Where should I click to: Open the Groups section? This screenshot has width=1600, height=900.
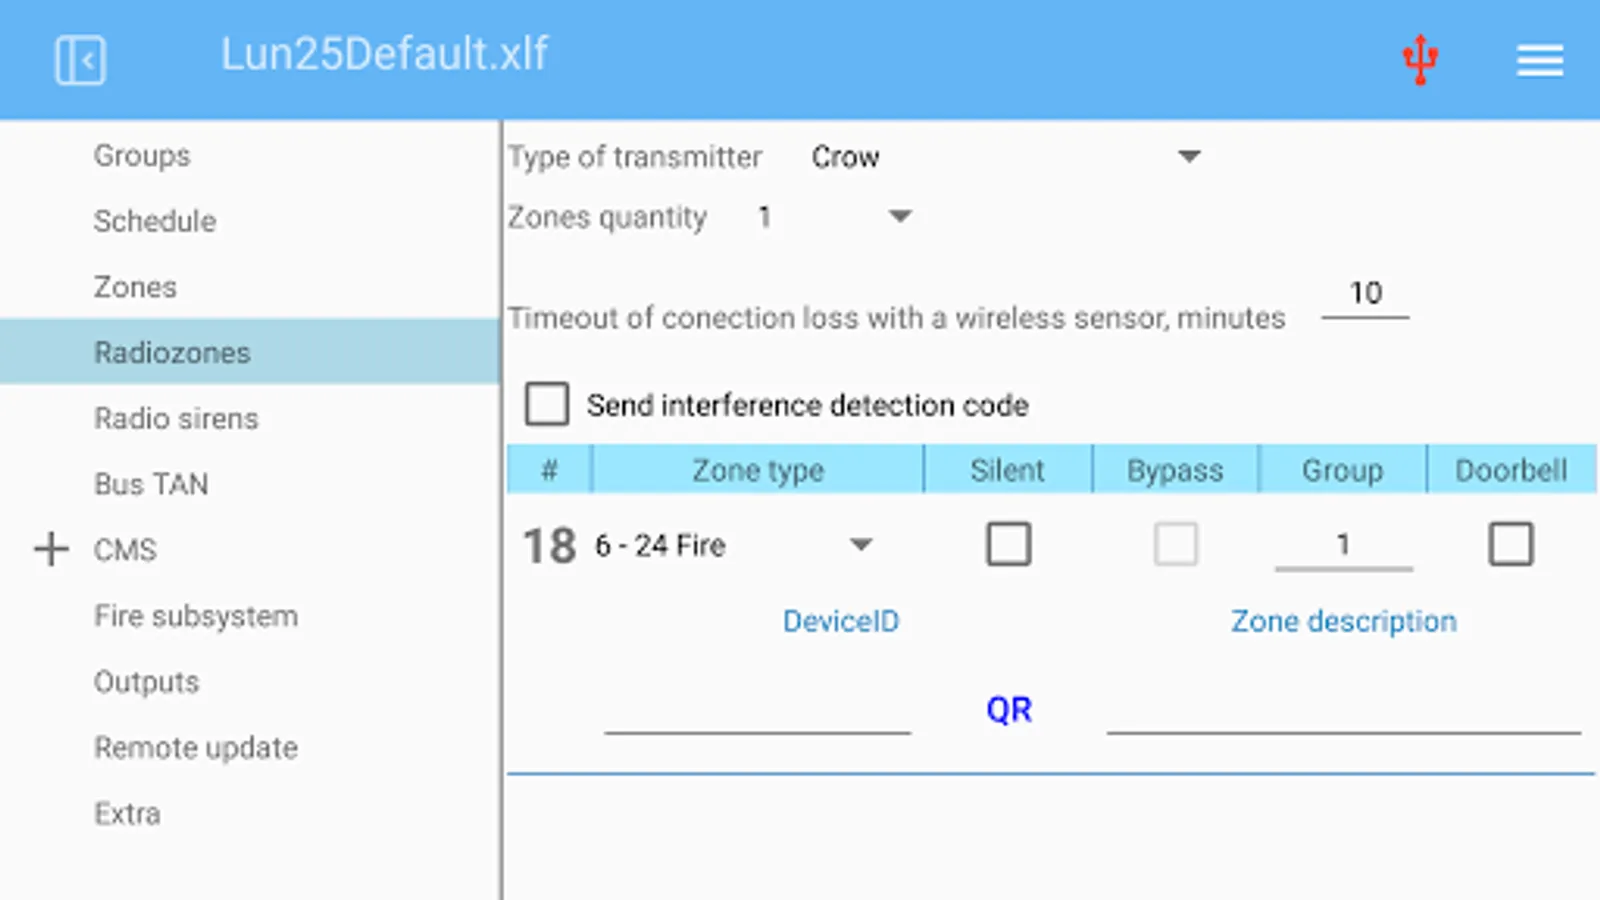click(x=142, y=156)
